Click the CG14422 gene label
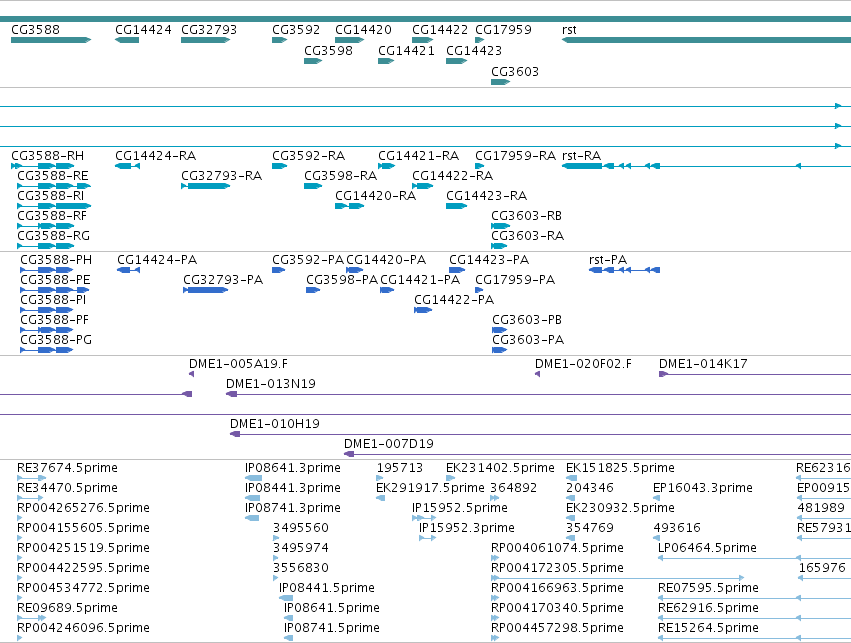This screenshot has height=643, width=851. click(440, 30)
